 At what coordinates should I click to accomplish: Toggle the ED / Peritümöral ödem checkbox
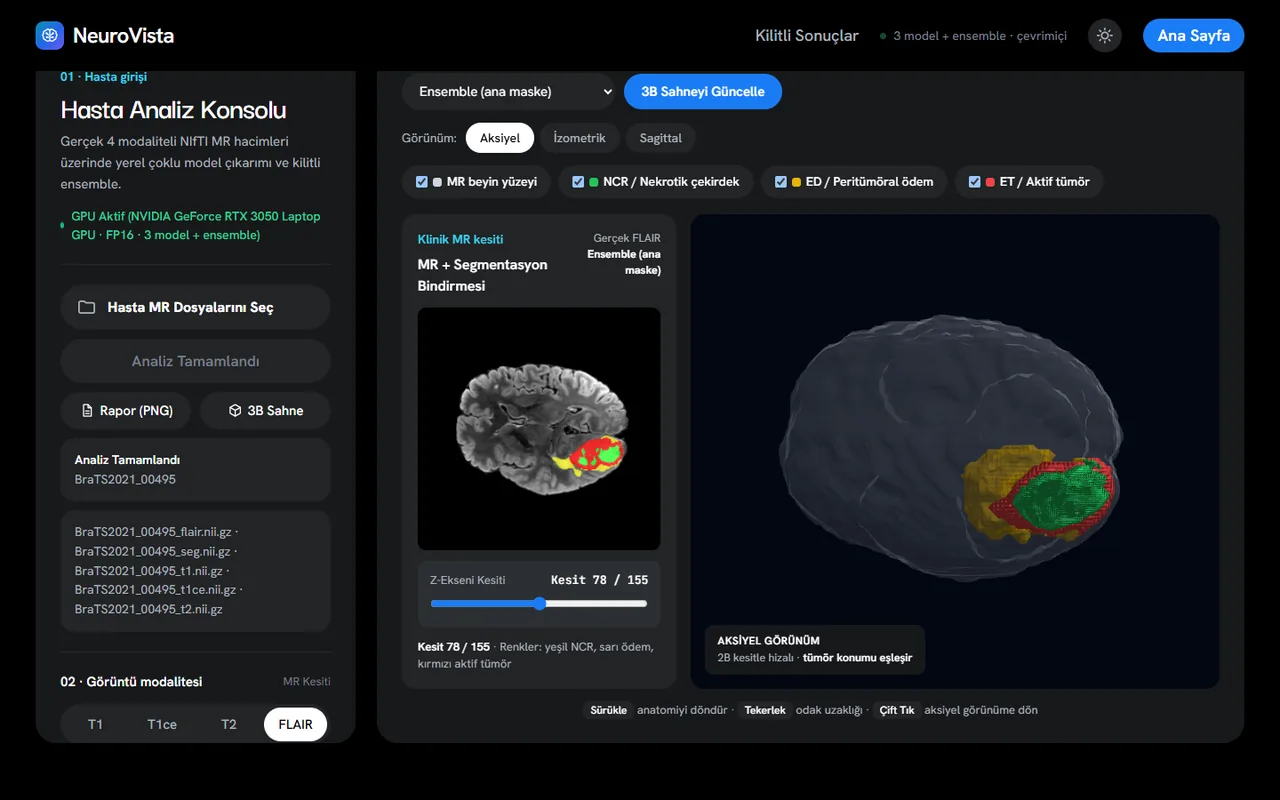tap(780, 182)
